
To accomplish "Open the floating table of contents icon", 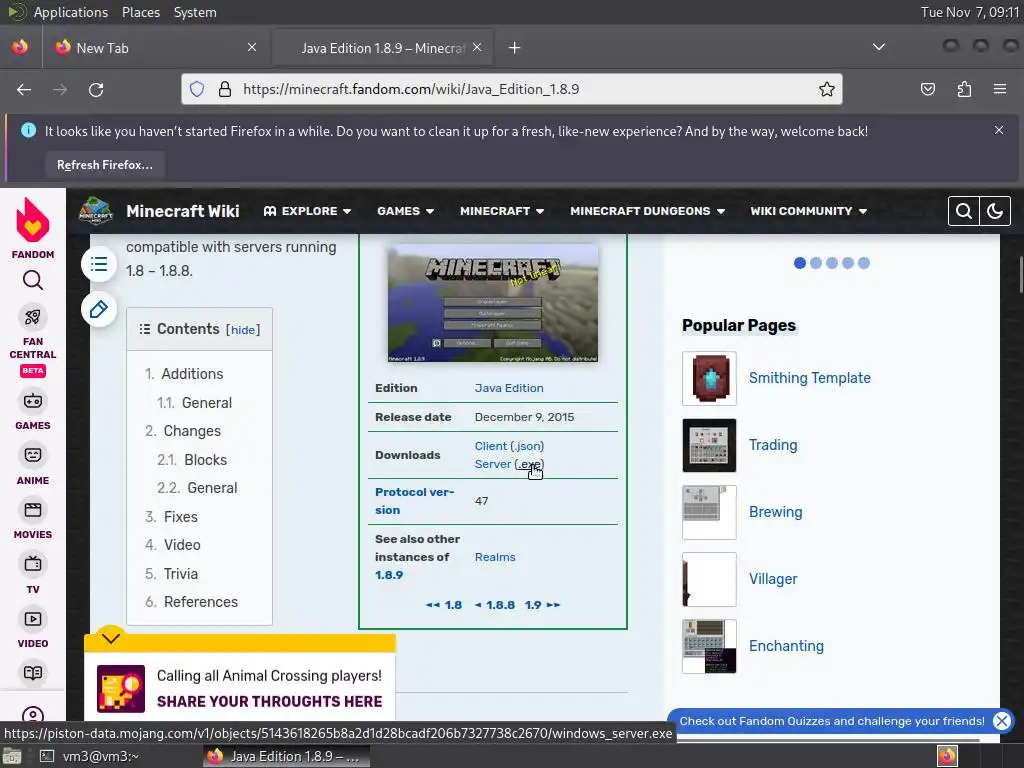I will (x=99, y=264).
